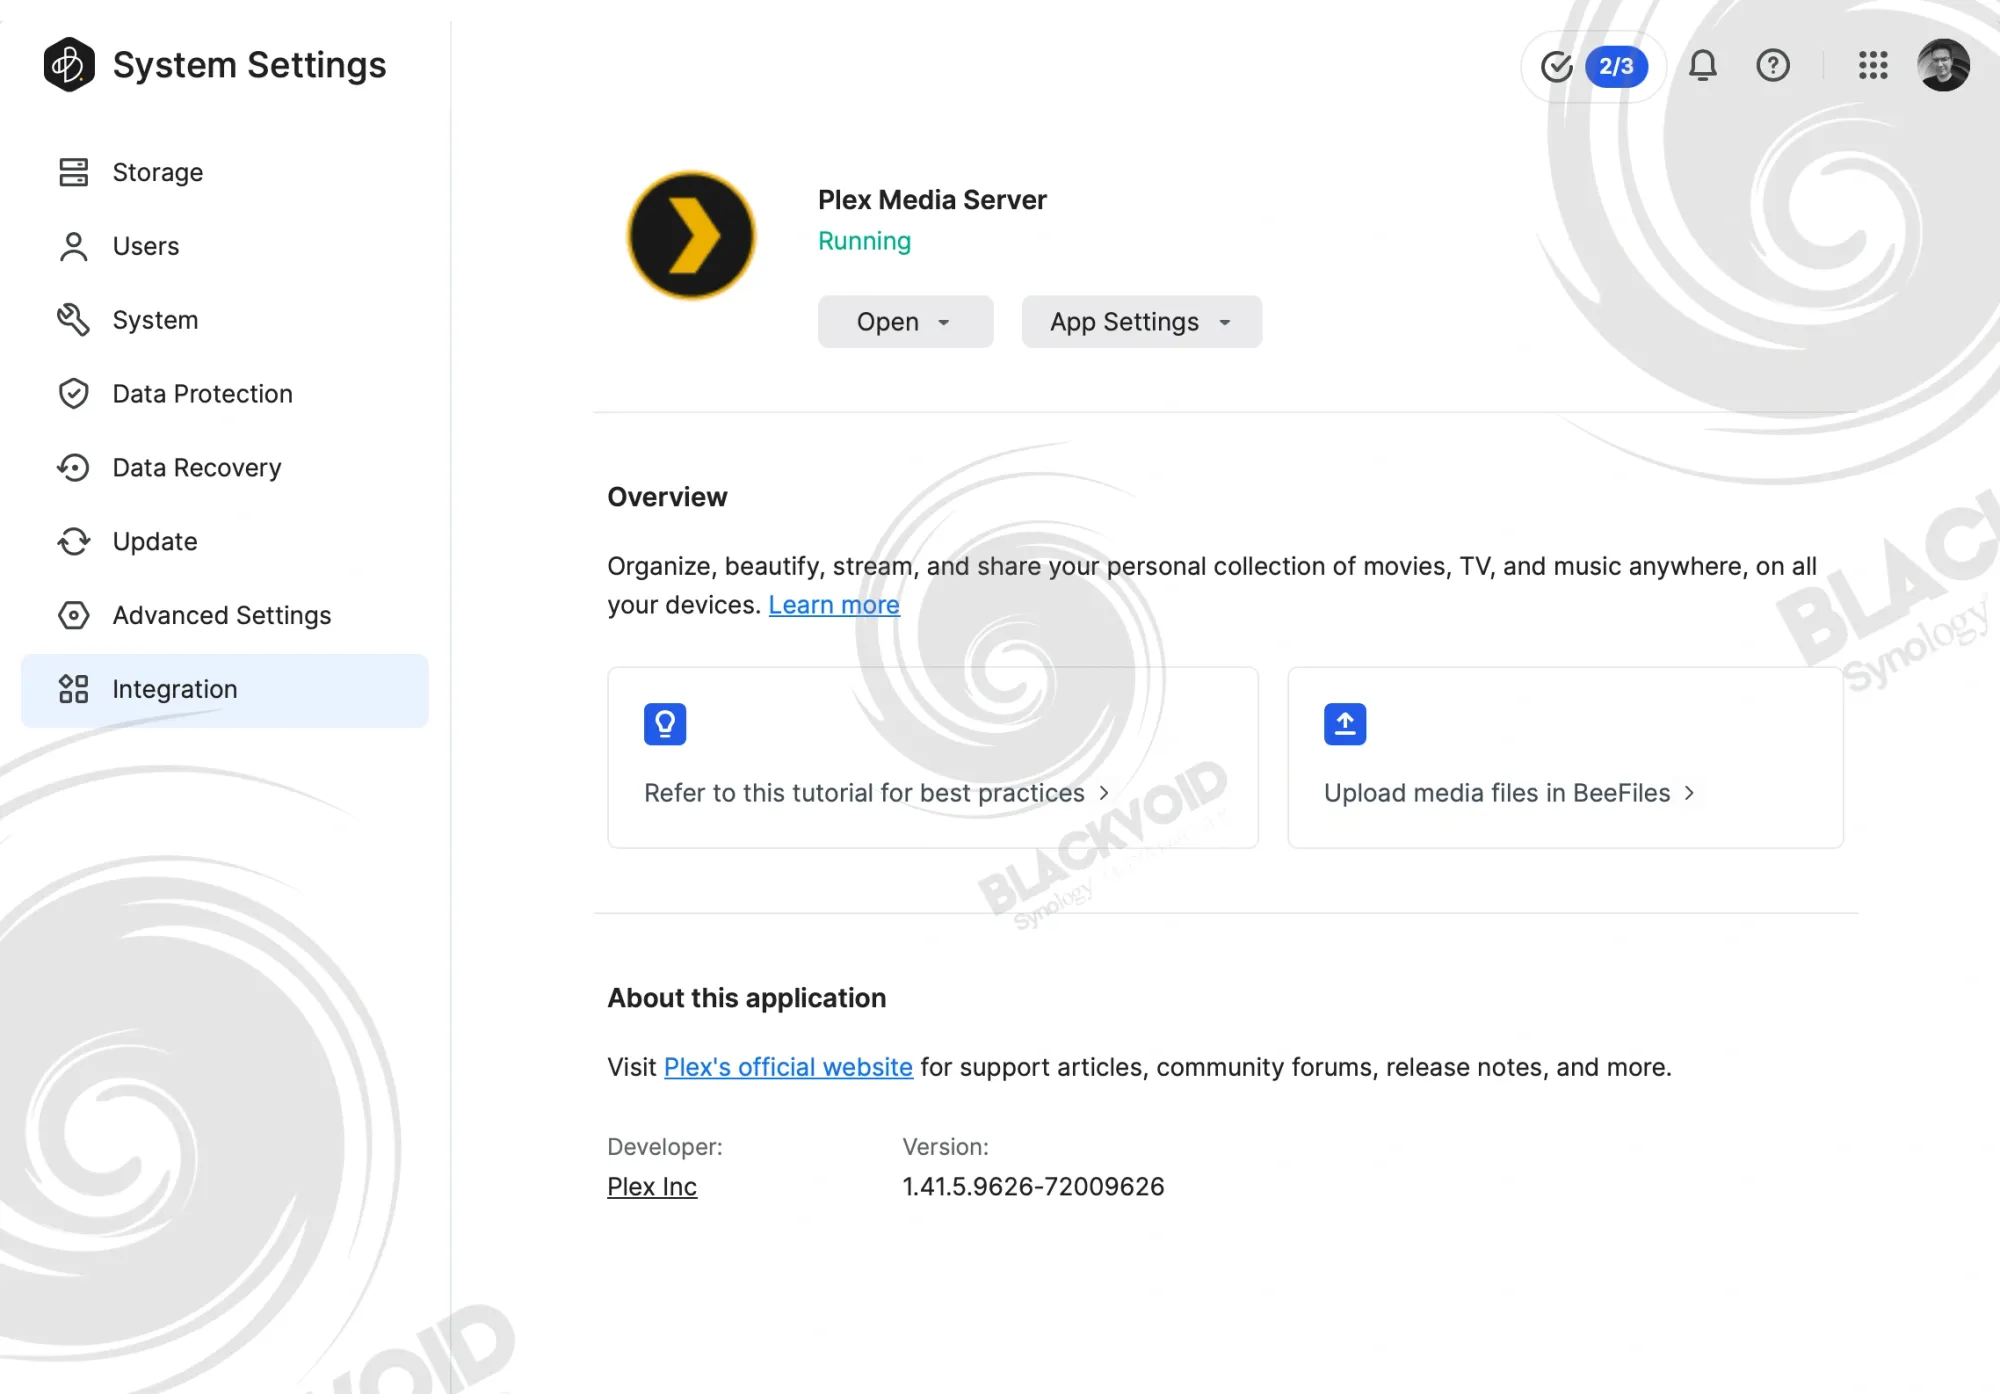The width and height of the screenshot is (2000, 1394).
Task: Follow the Learn more link
Action: [x=833, y=605]
